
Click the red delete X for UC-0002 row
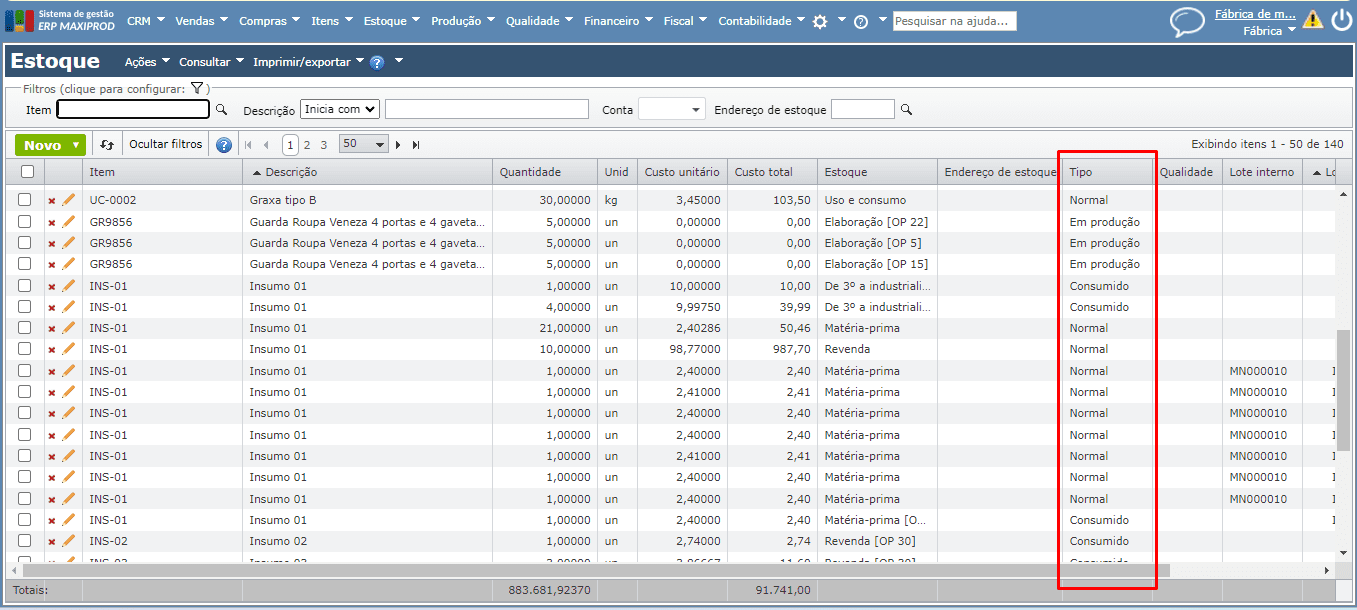(x=52, y=201)
